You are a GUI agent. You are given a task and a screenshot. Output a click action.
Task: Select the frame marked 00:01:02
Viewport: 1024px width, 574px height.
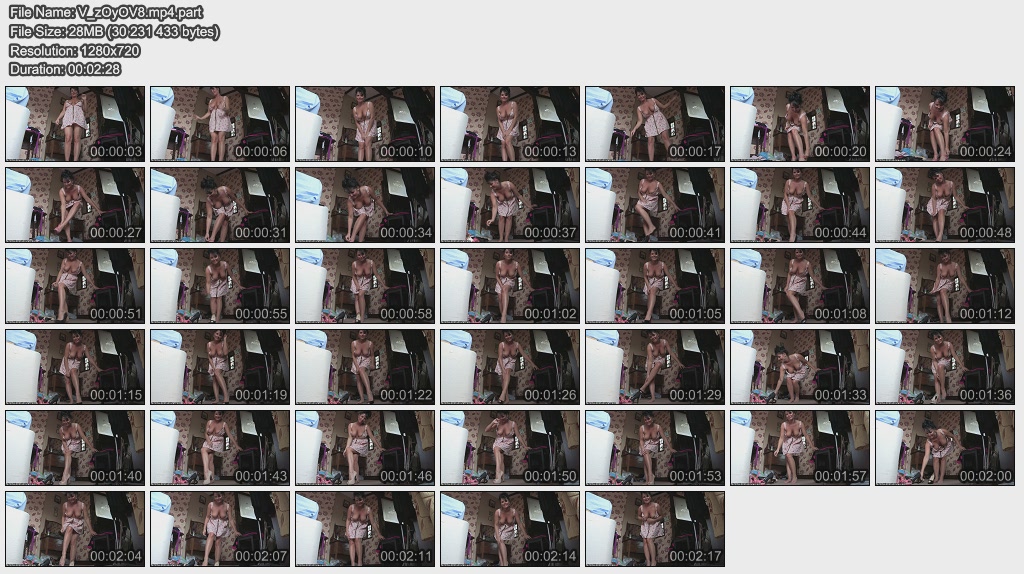510,286
